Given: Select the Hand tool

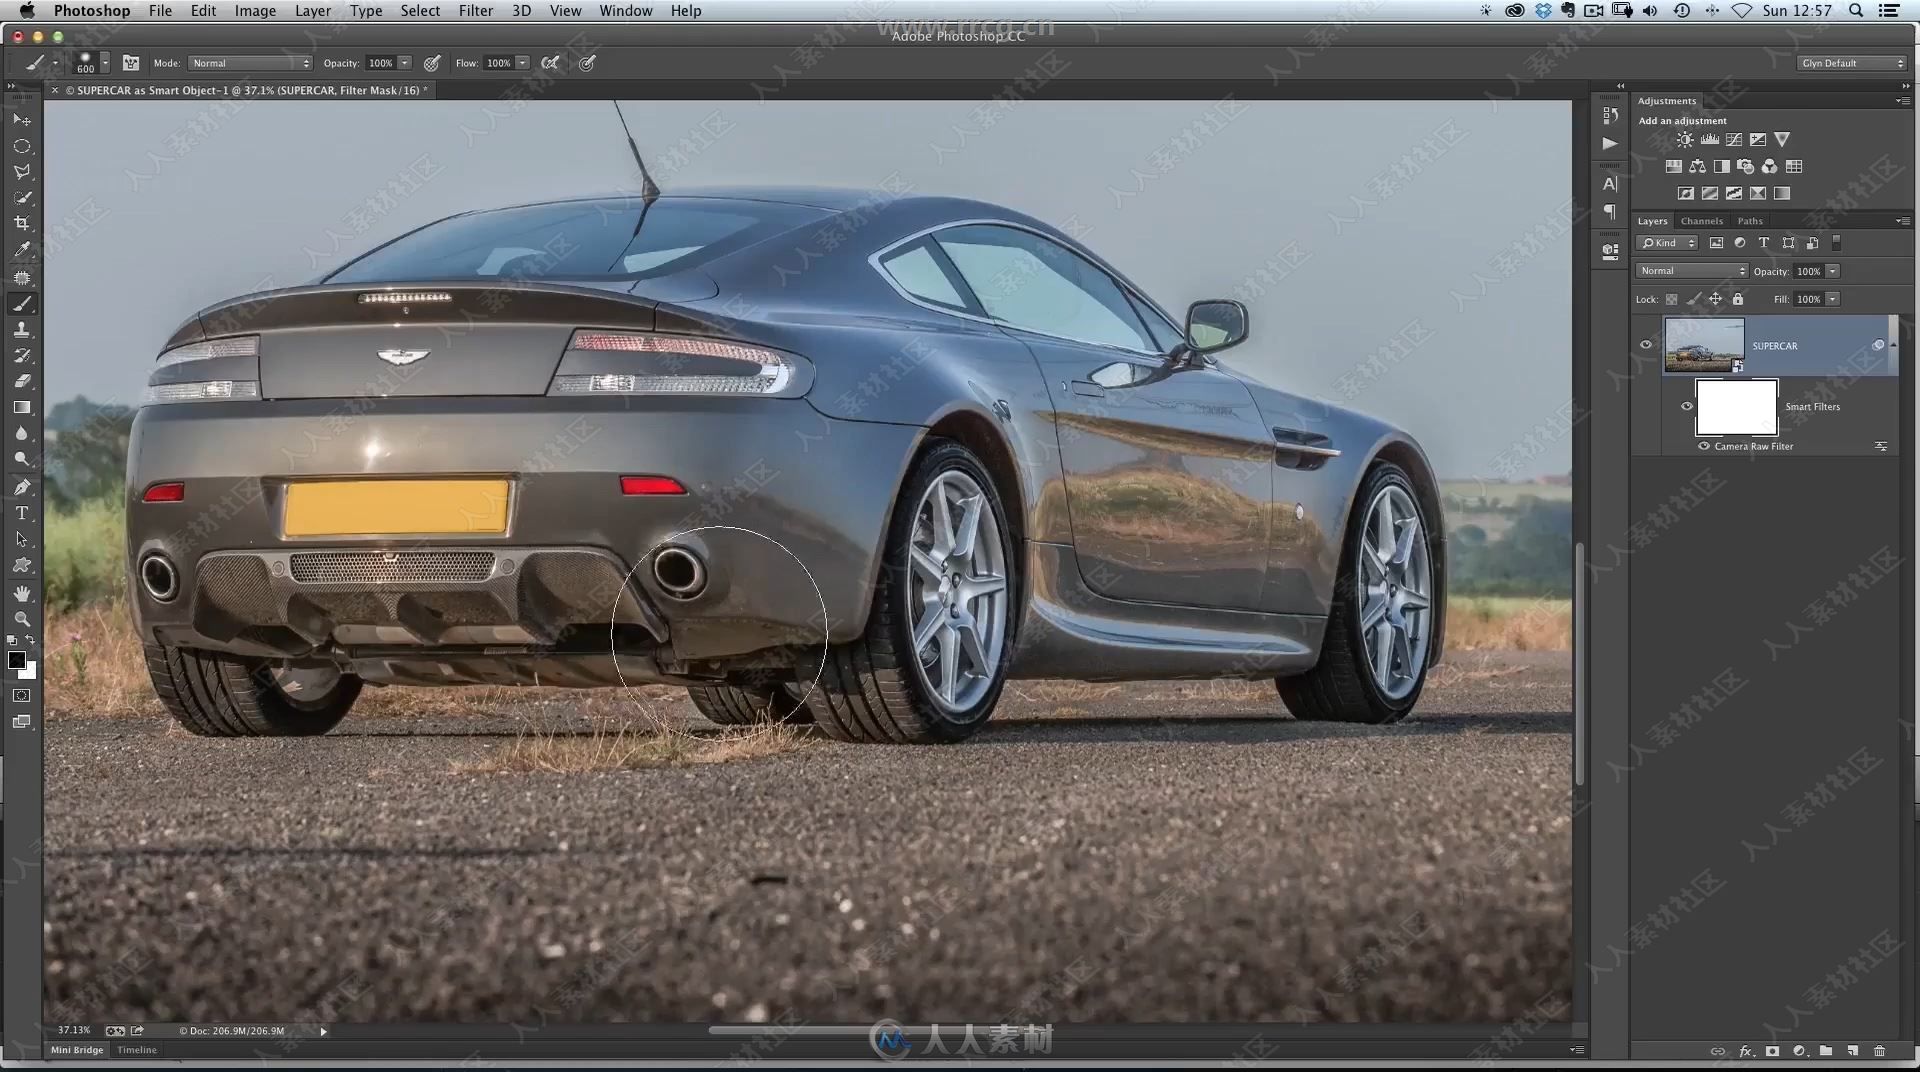Looking at the screenshot, I should pyautogui.click(x=21, y=593).
